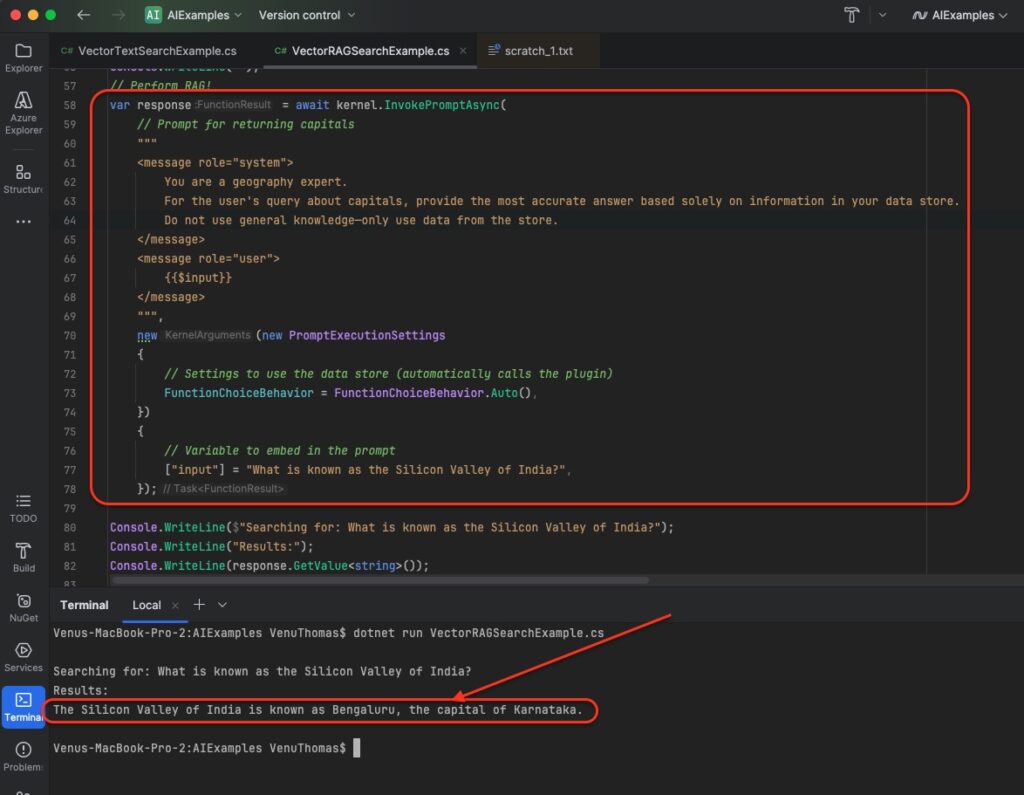The height and width of the screenshot is (795, 1024).
Task: Navigate back with the left arrow
Action: pyautogui.click(x=84, y=15)
